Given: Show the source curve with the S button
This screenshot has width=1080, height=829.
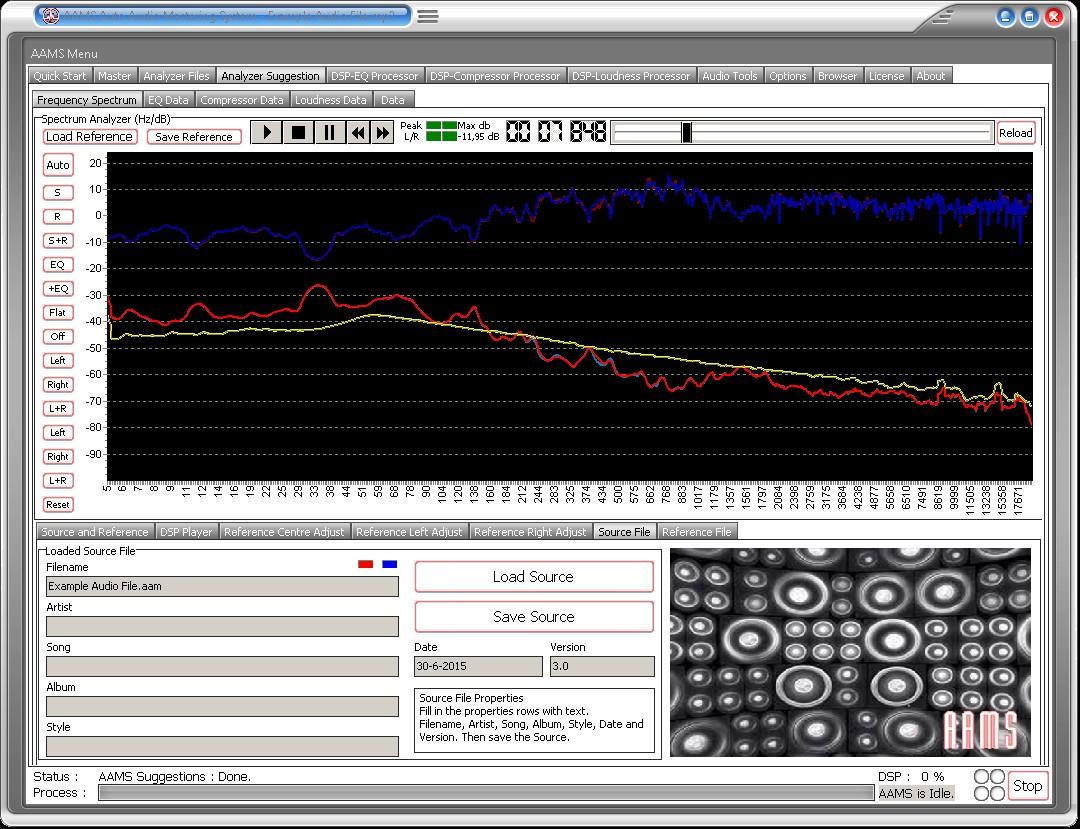Looking at the screenshot, I should [58, 192].
